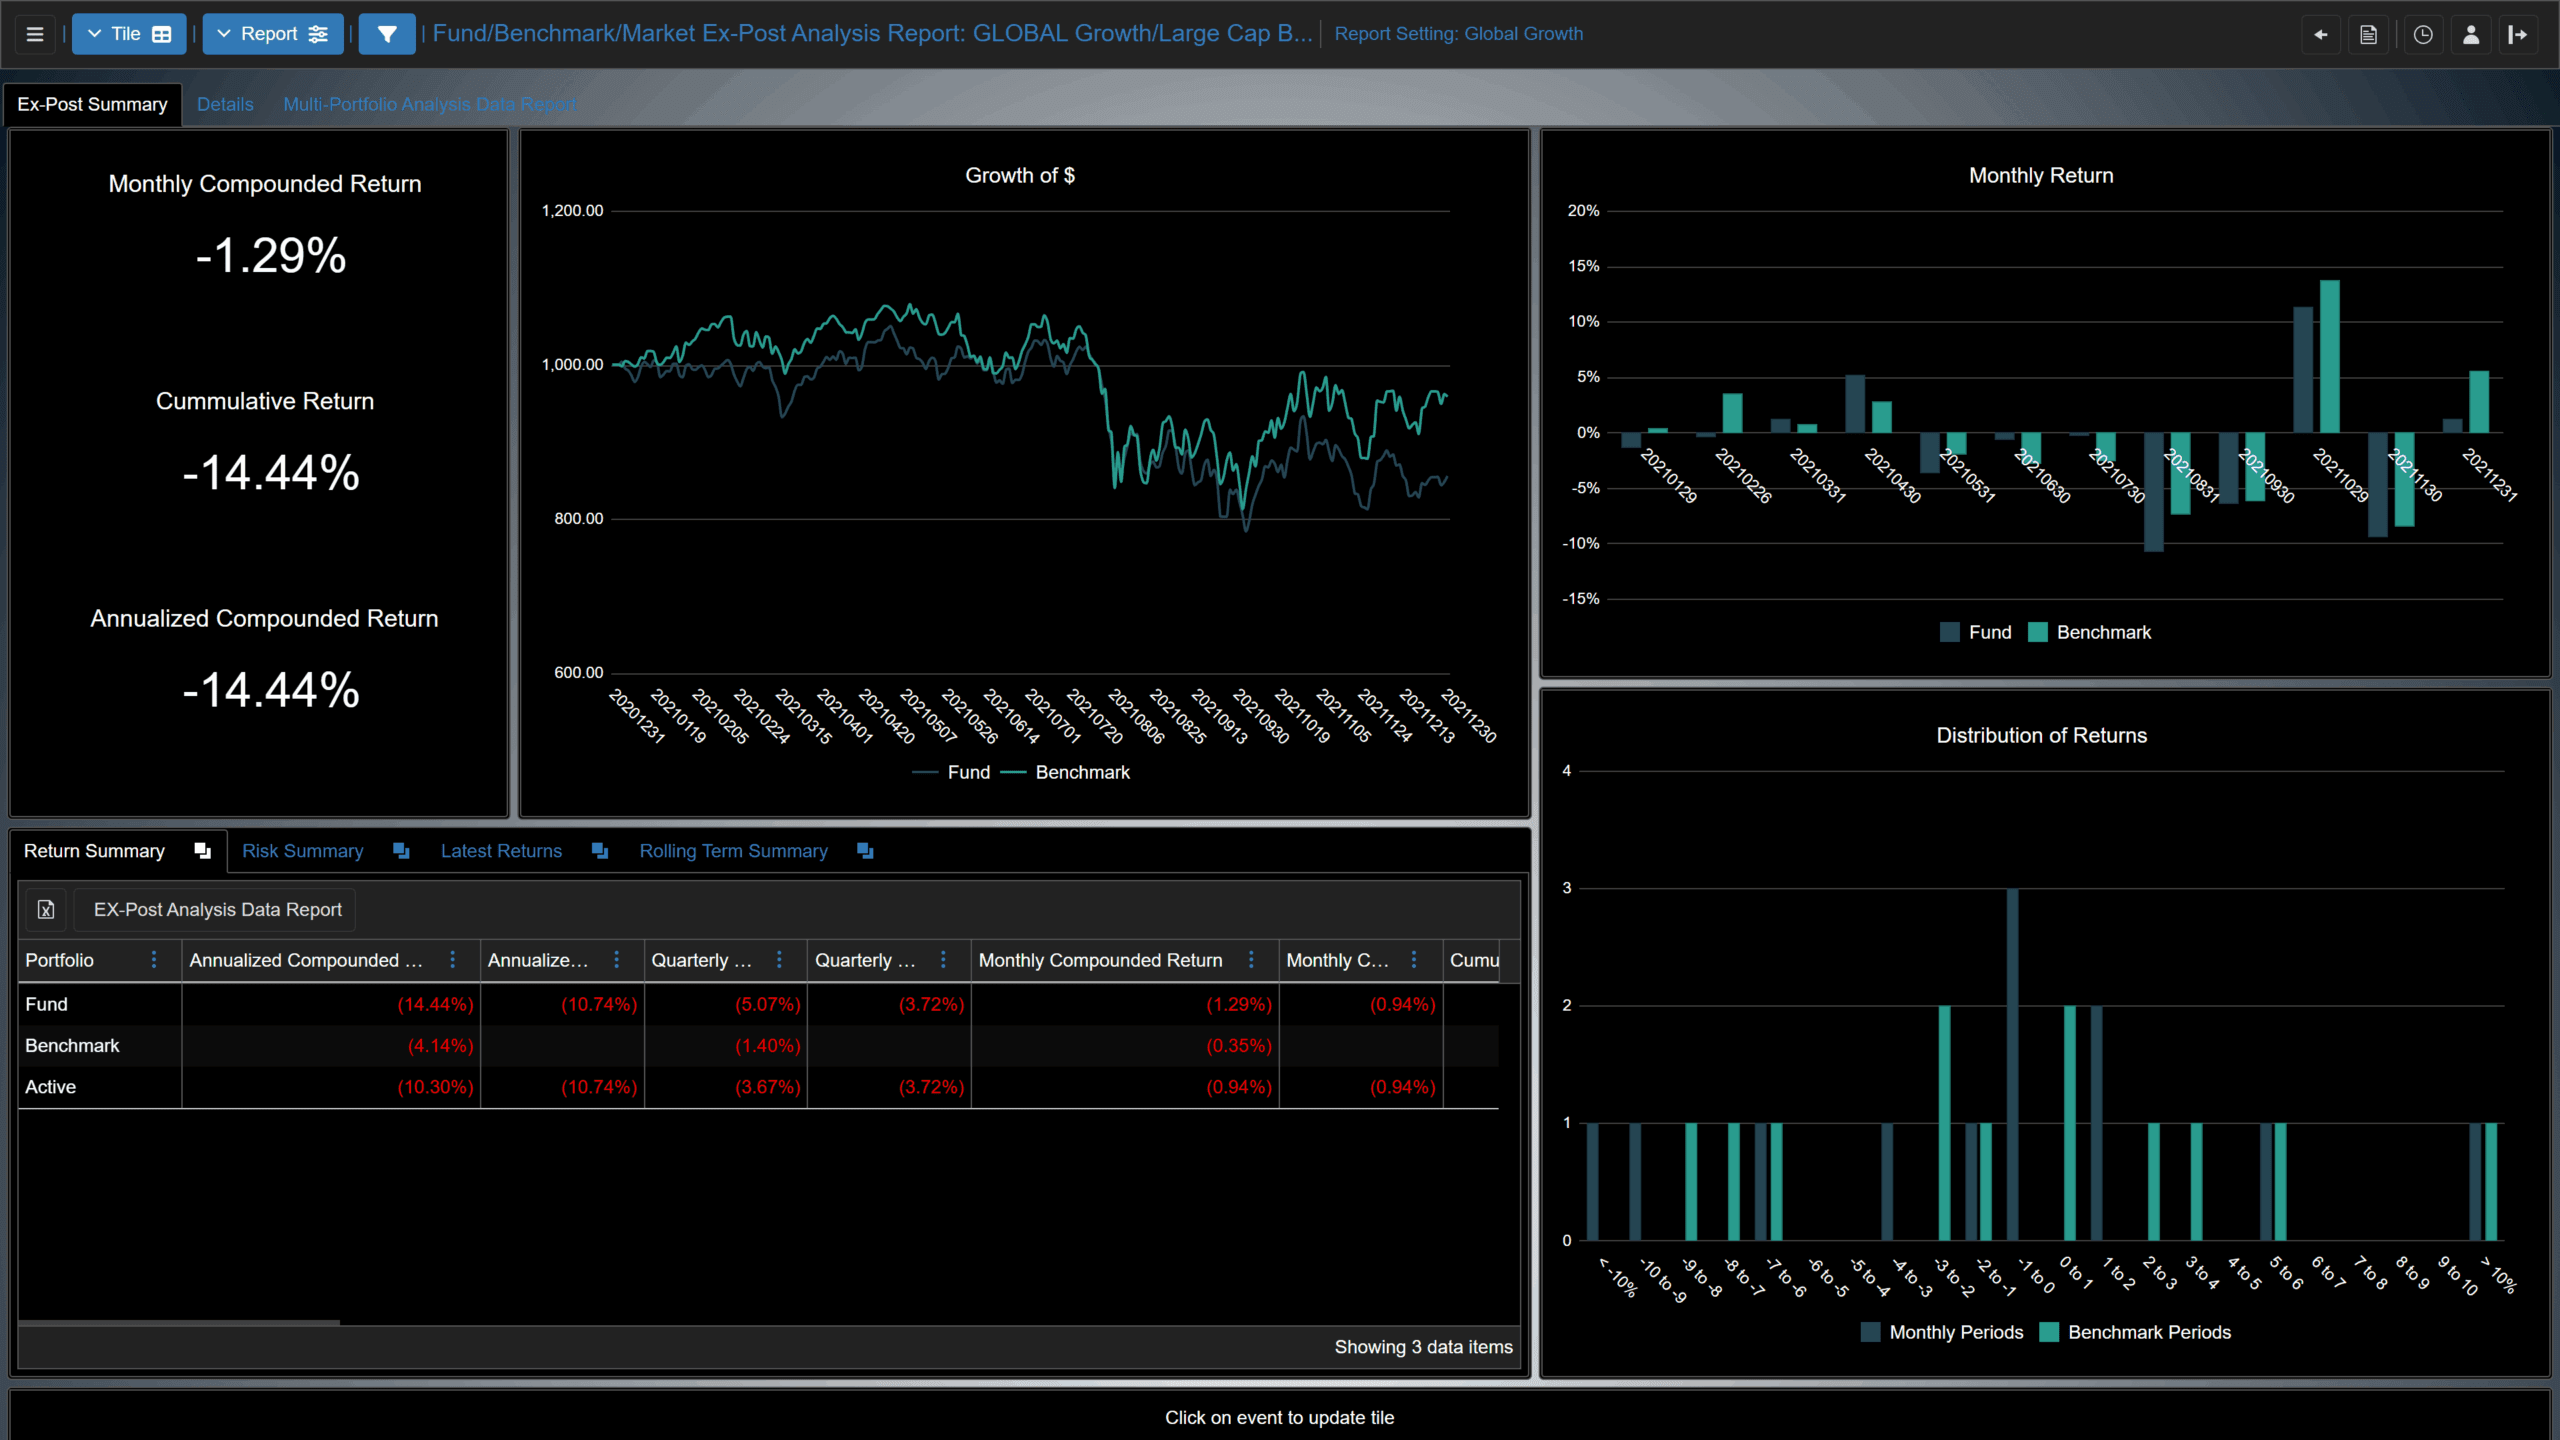
Task: Click the back arrow icon
Action: 2321,35
